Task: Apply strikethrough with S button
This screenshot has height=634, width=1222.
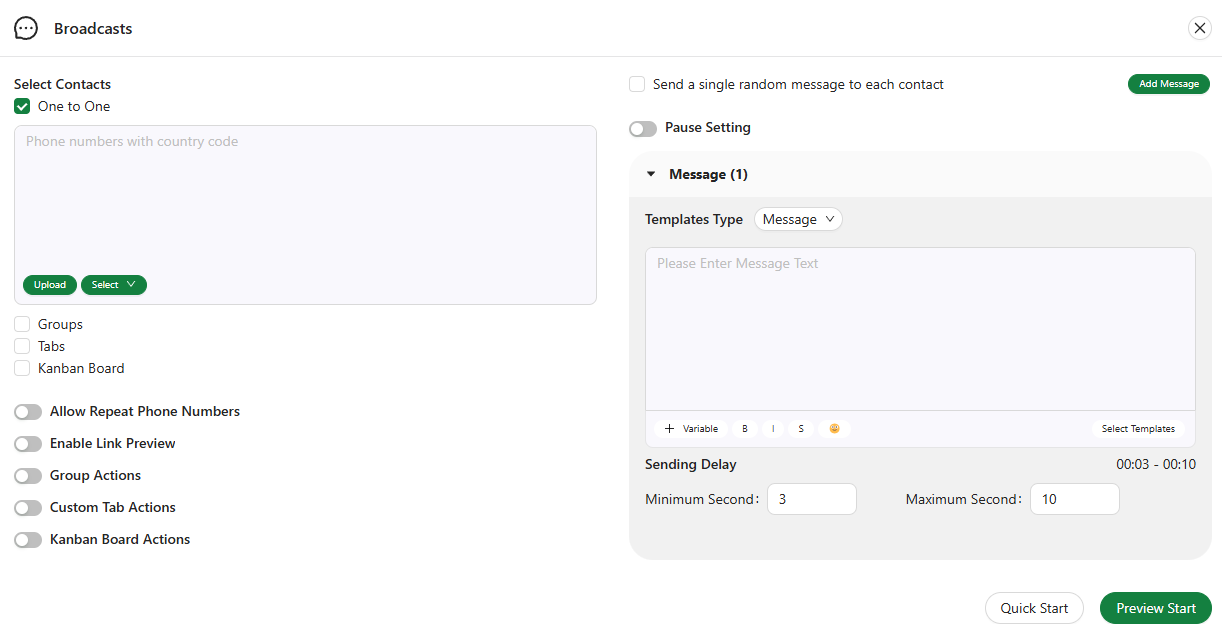Action: (x=800, y=429)
